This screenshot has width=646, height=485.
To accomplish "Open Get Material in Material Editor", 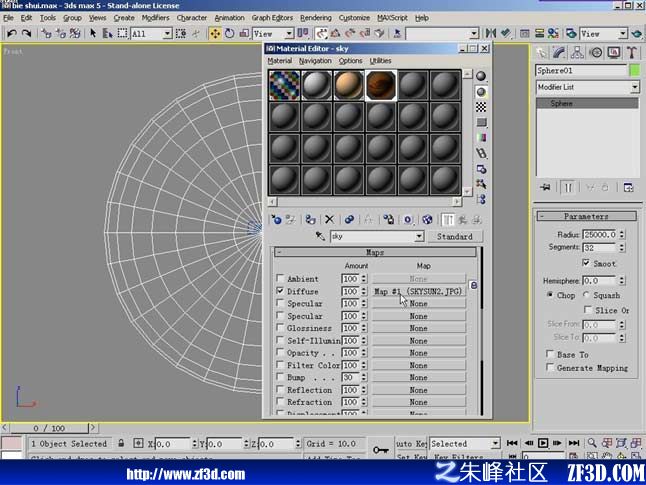I will (276, 220).
